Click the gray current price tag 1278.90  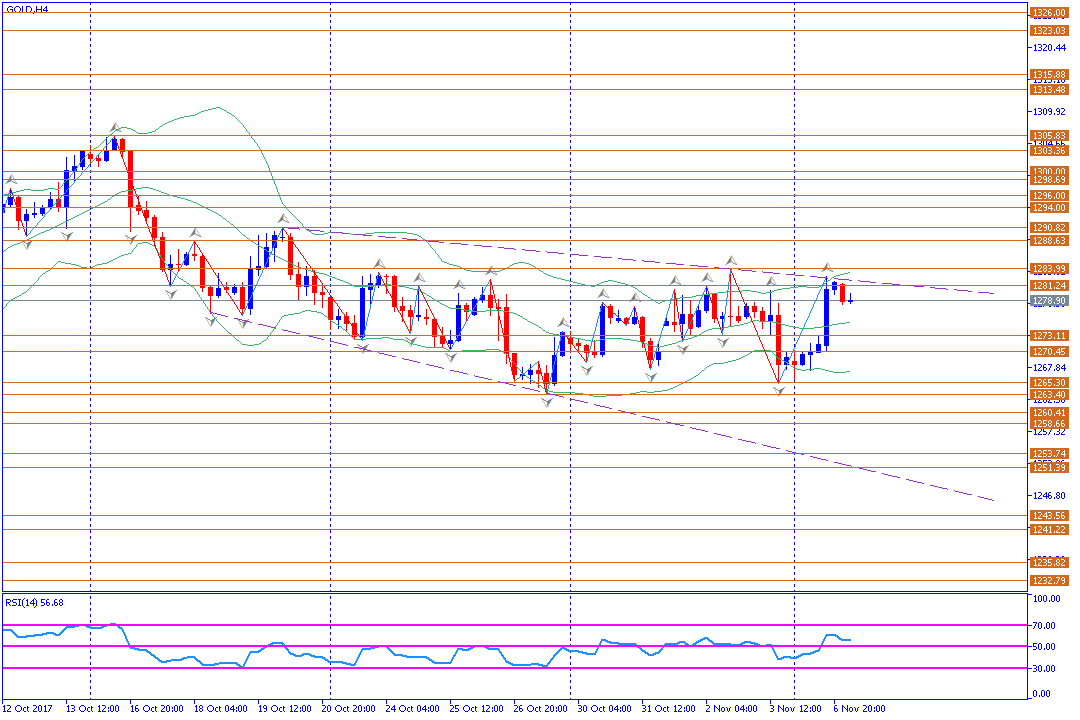pos(1049,301)
